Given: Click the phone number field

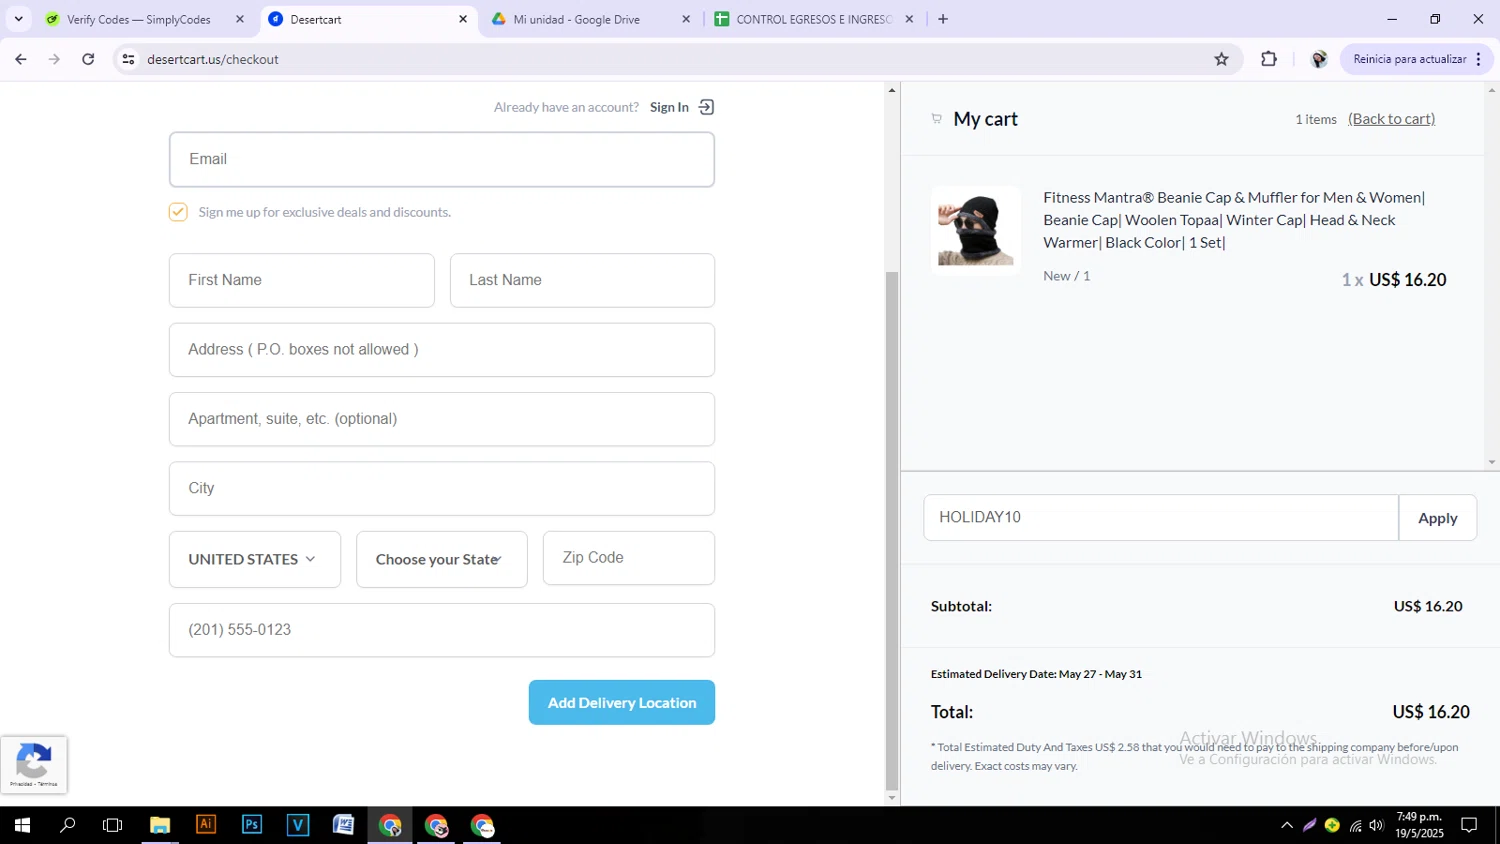Looking at the screenshot, I should (442, 630).
